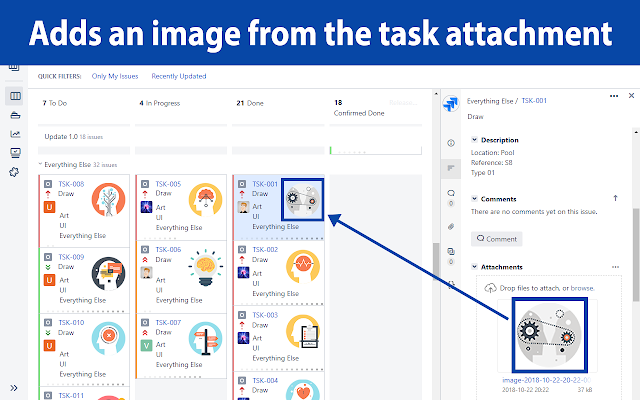
Task: Open attachment file name image-2018-10-22 link
Action: click(x=547, y=380)
